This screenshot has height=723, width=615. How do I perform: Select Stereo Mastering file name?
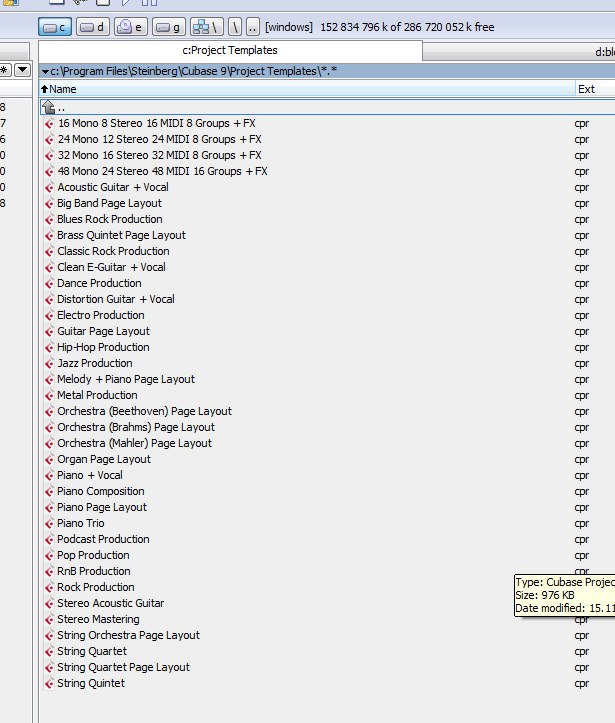tap(98, 619)
